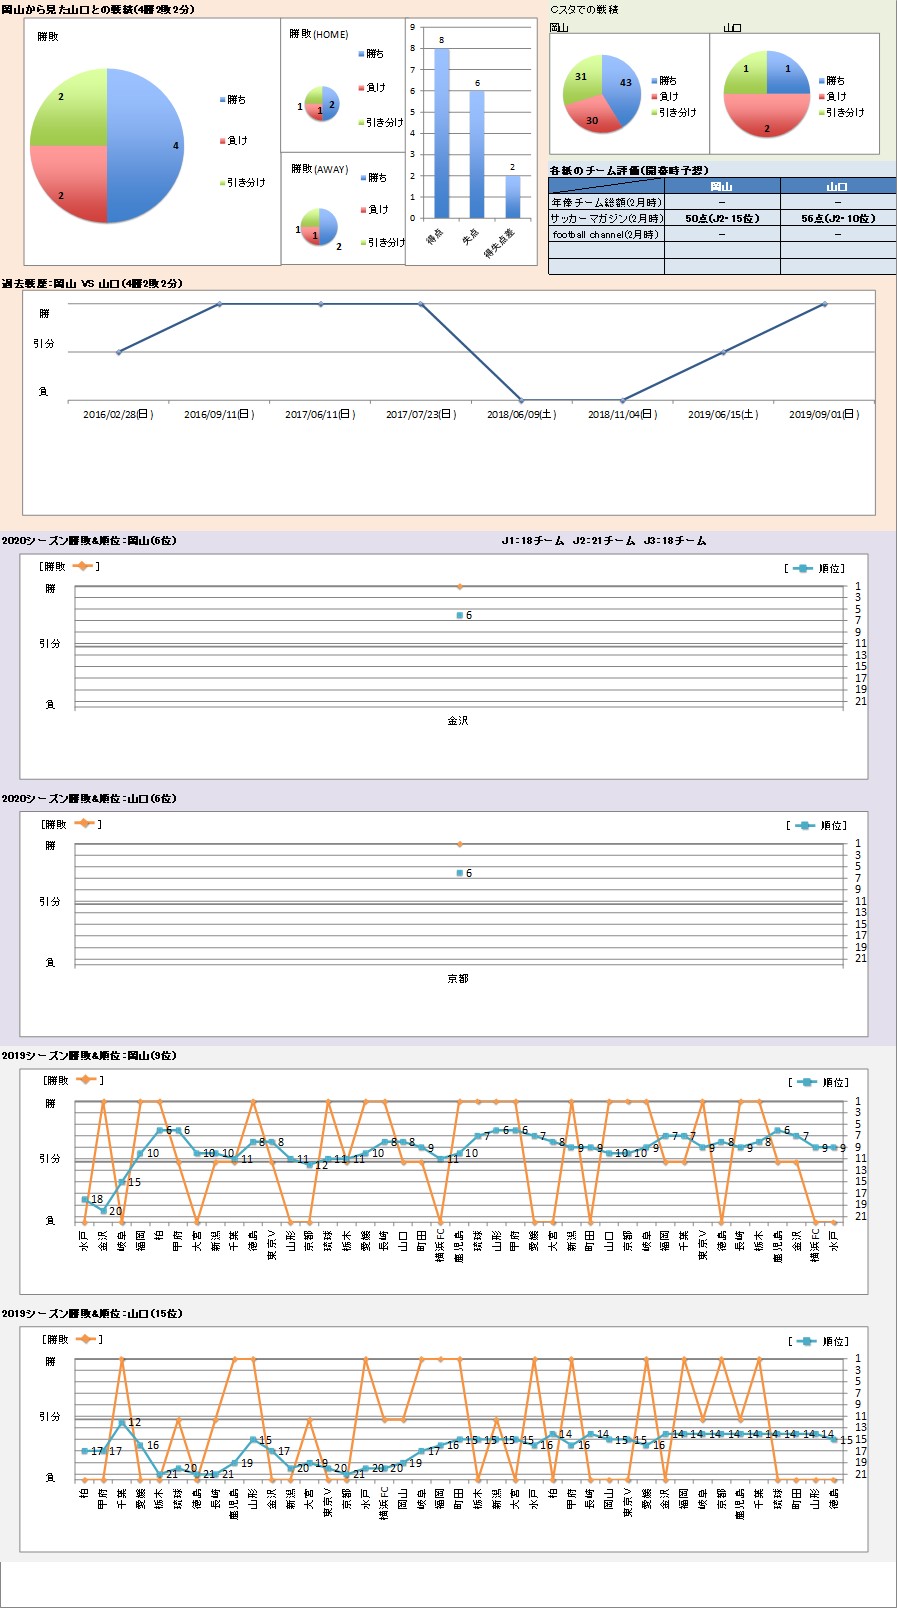897x1608 pixels.
Task: Click the 山口 column header in the evaluation table
Action: pyautogui.click(x=838, y=186)
